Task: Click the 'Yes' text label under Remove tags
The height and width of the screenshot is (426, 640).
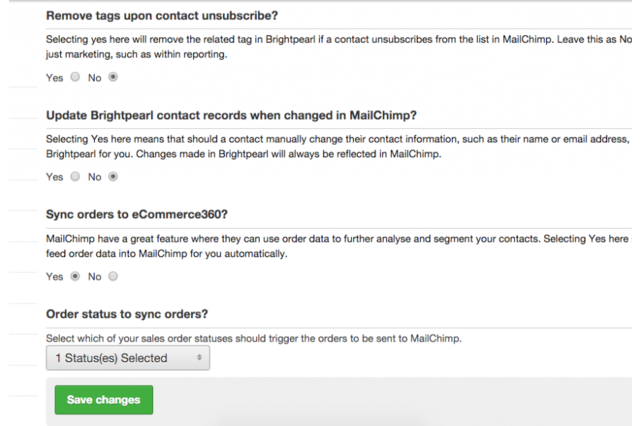Action: tap(55, 77)
